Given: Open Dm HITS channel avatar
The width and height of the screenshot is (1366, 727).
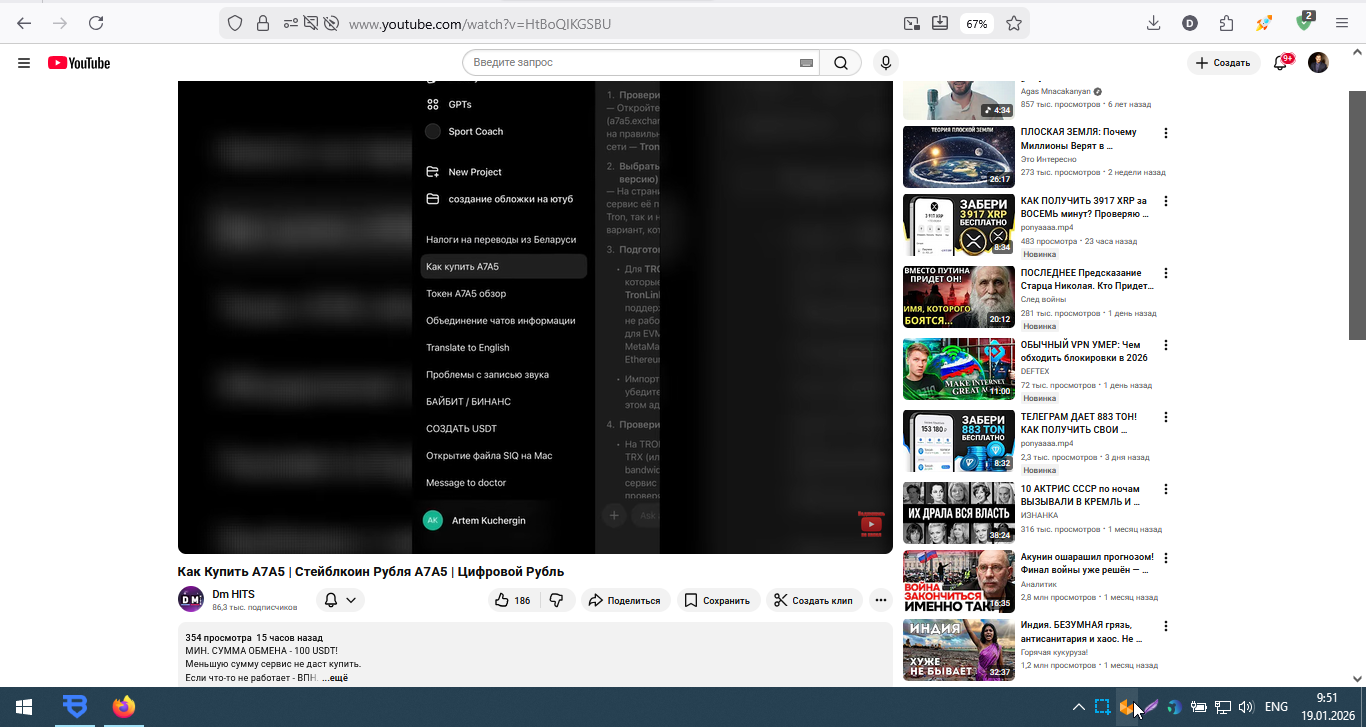Looking at the screenshot, I should (191, 600).
